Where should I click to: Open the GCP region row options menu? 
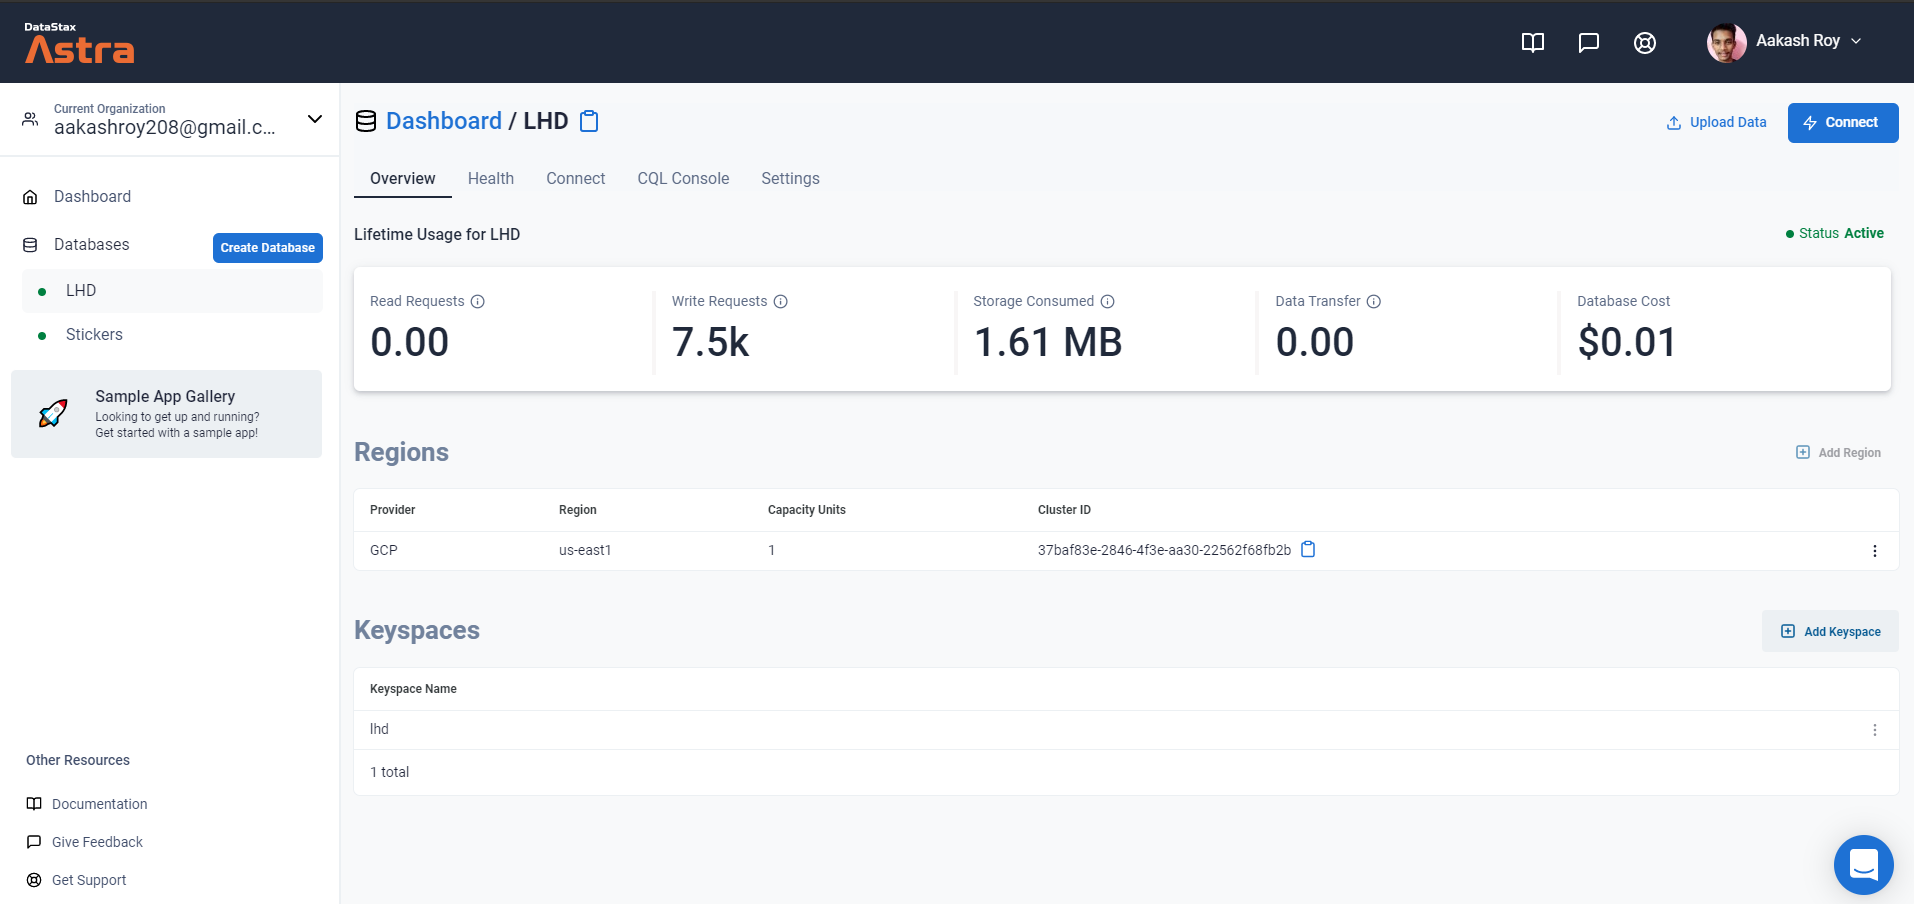coord(1875,551)
